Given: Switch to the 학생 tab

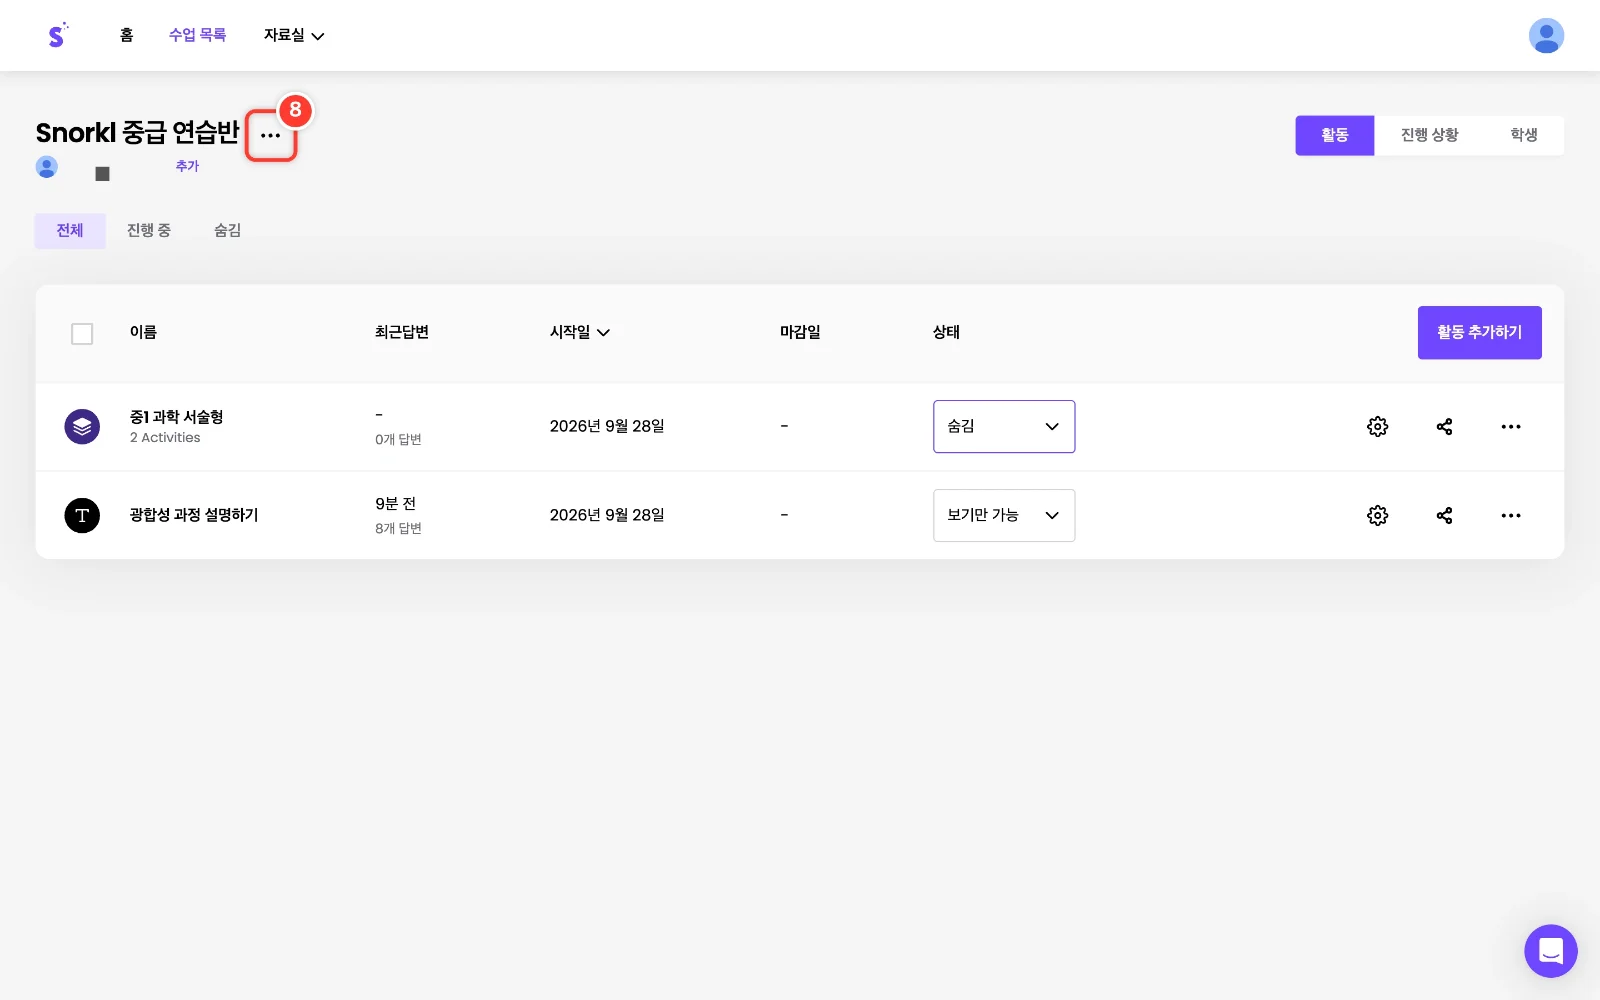Looking at the screenshot, I should point(1524,135).
